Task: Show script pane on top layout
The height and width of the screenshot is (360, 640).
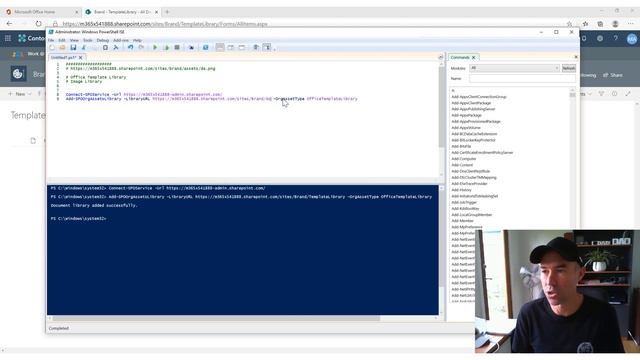Action: point(220,48)
